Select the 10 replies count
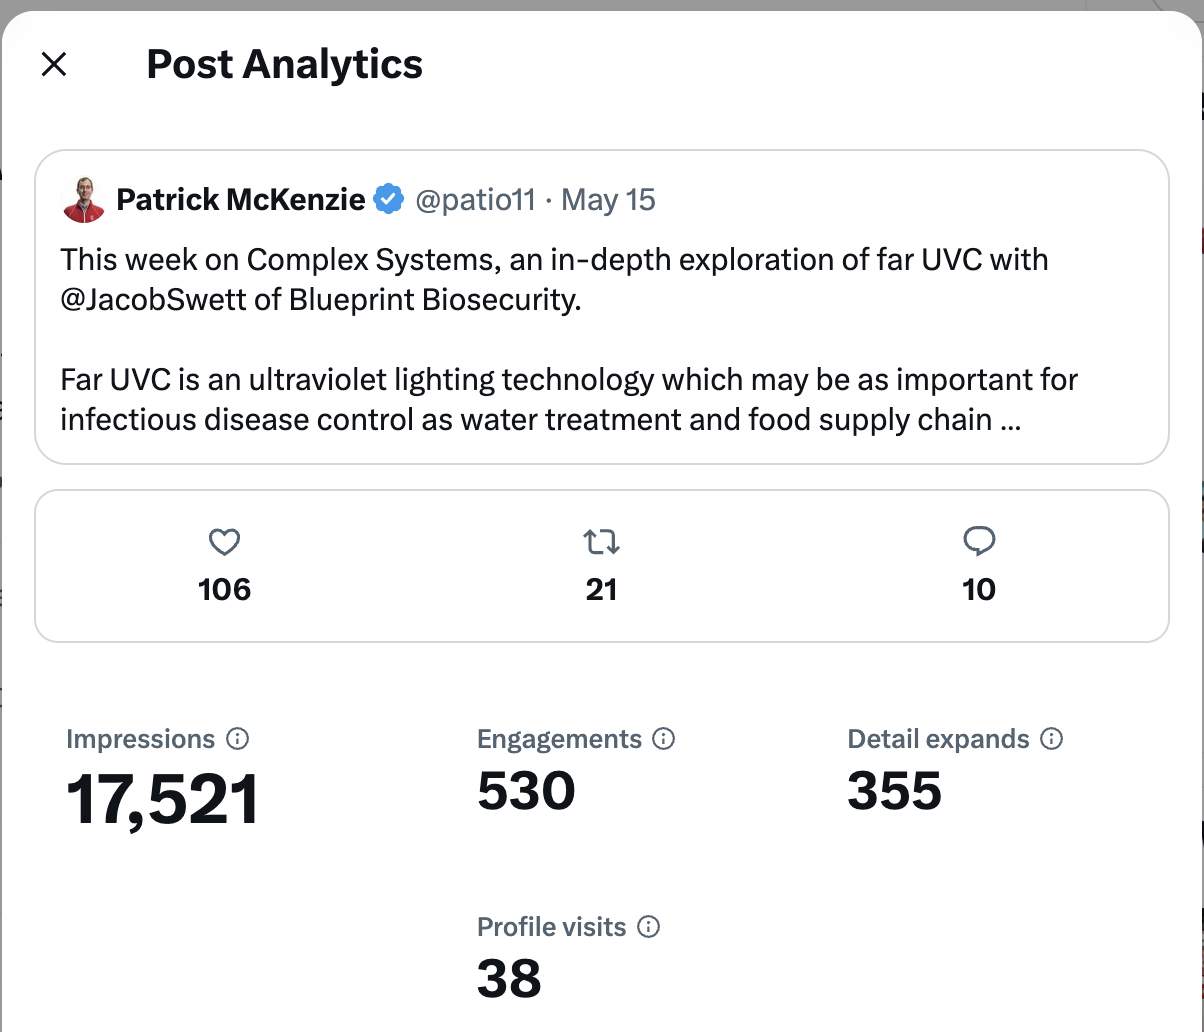The image size is (1204, 1032). [979, 589]
